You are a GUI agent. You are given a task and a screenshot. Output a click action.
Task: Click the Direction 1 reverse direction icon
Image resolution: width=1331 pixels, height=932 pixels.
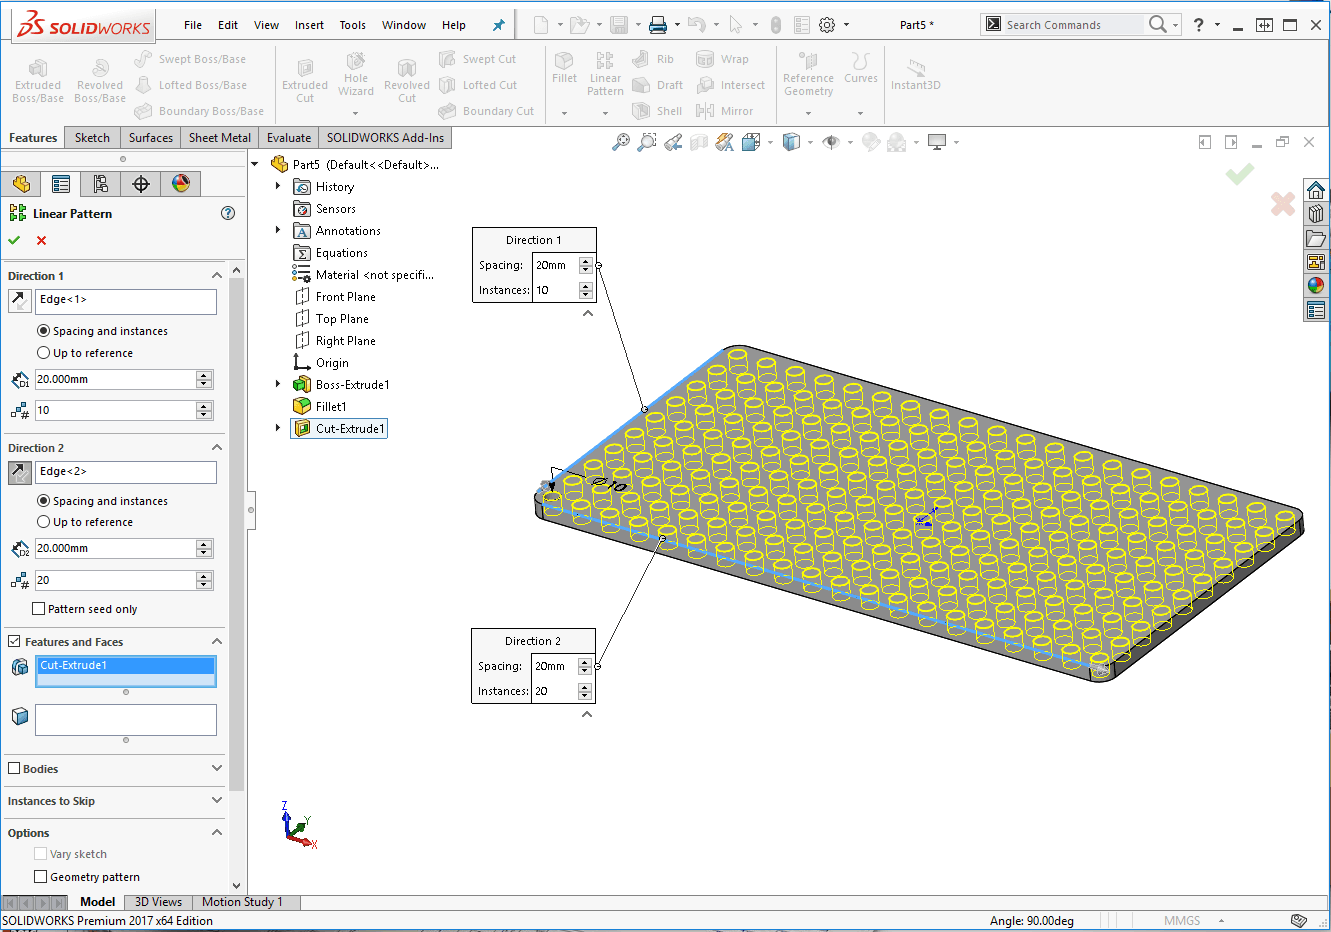click(19, 300)
